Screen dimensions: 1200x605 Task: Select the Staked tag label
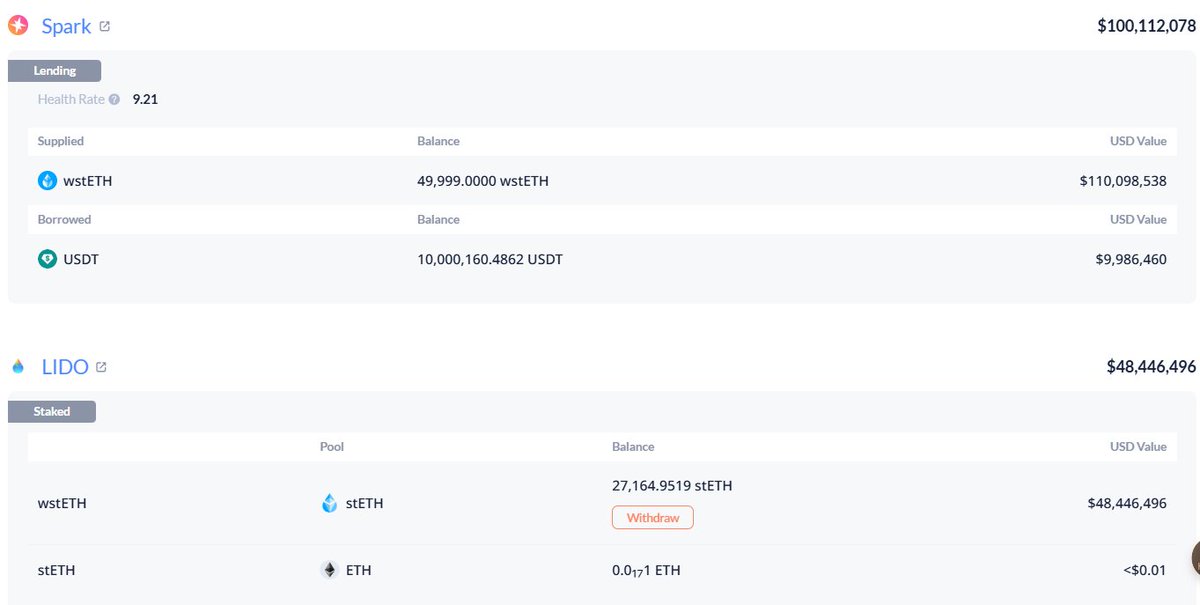[x=52, y=411]
